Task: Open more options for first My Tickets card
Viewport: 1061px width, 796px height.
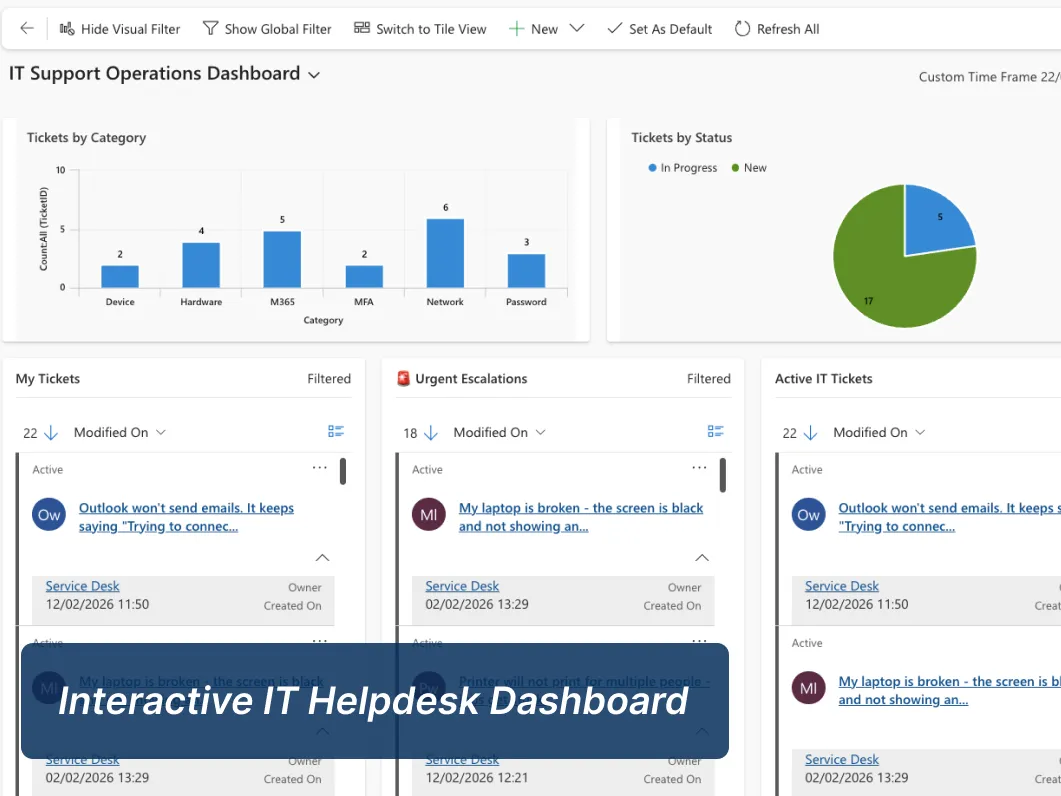Action: pos(319,467)
